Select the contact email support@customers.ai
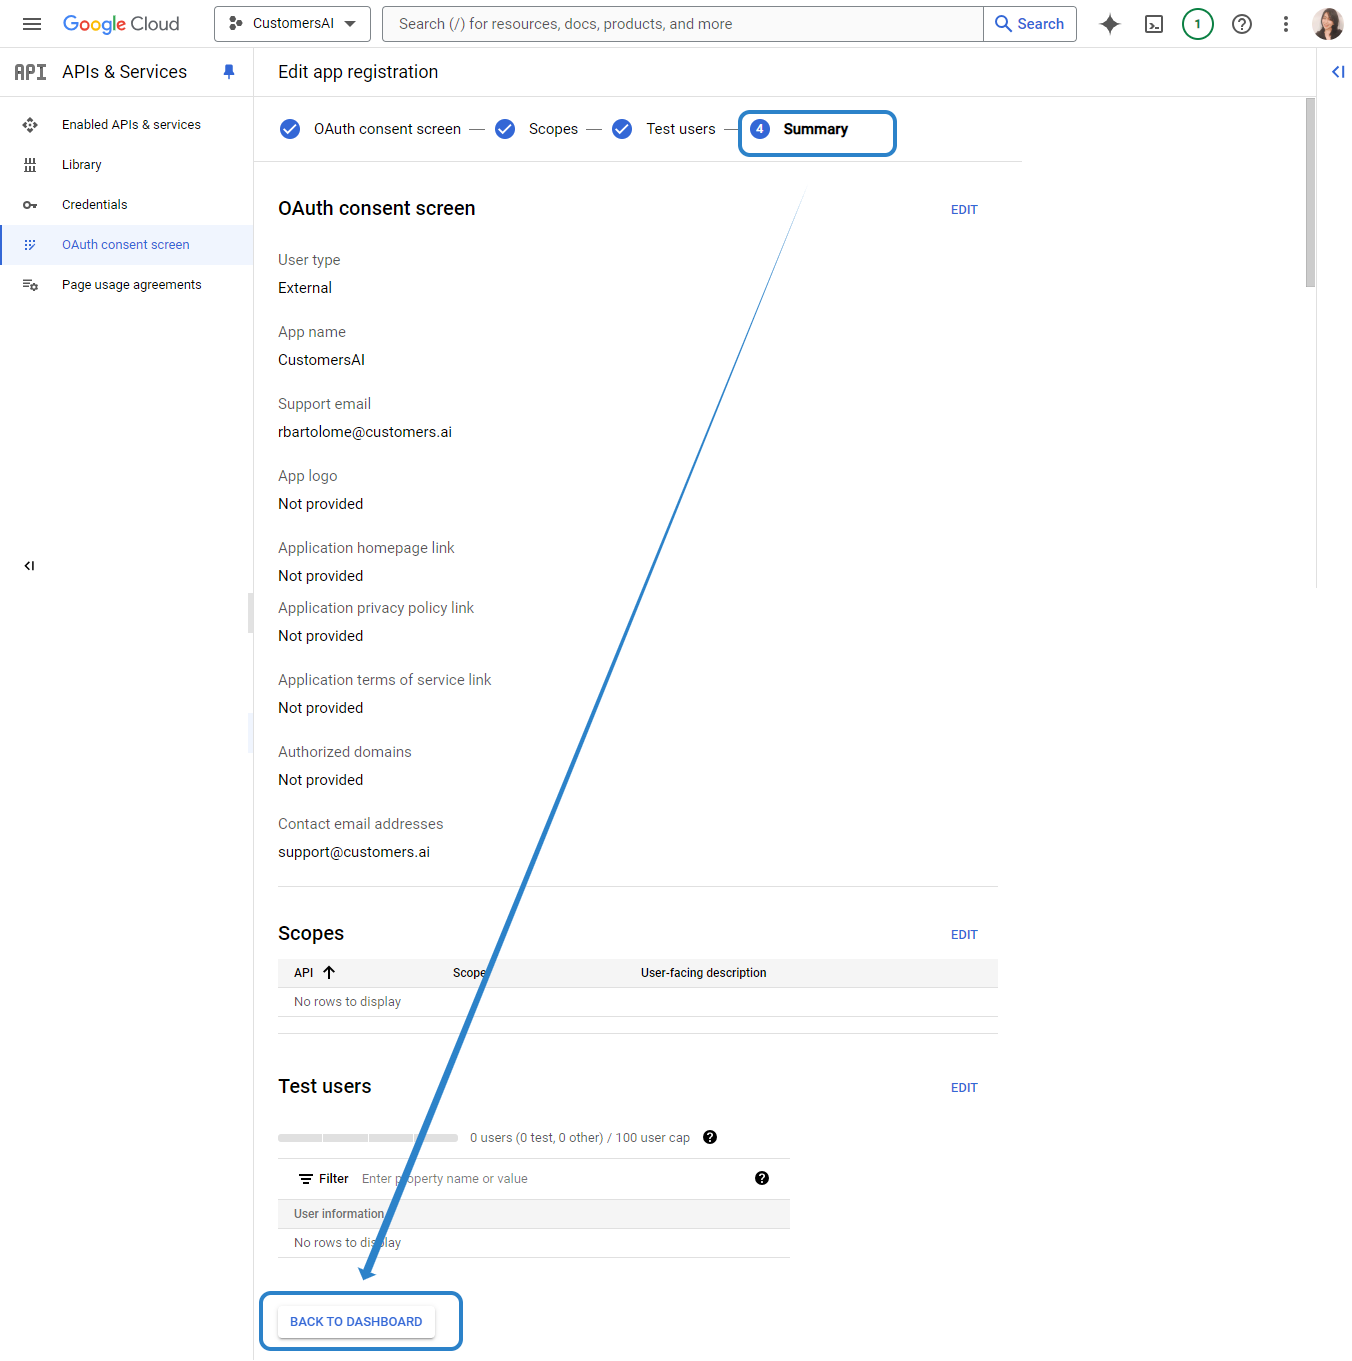 click(x=354, y=852)
